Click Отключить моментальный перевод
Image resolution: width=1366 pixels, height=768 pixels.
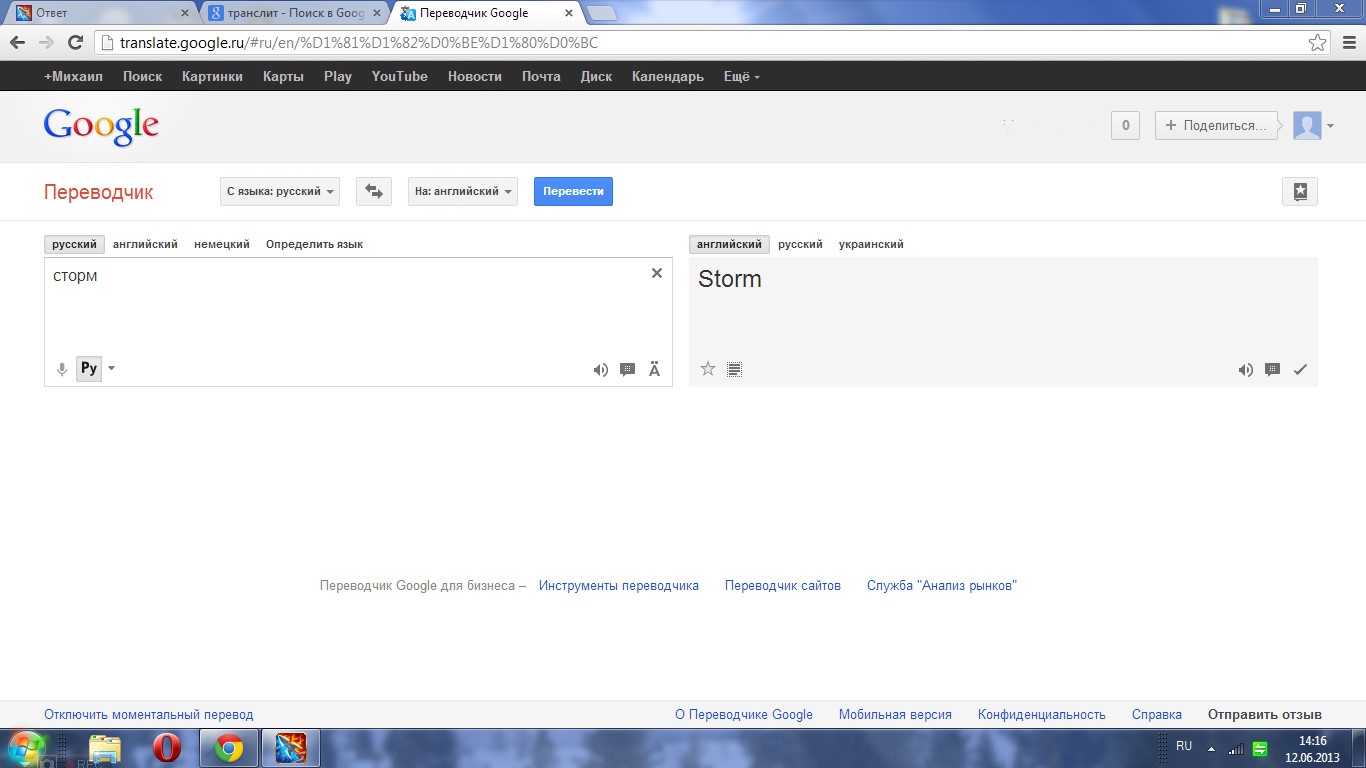point(149,715)
